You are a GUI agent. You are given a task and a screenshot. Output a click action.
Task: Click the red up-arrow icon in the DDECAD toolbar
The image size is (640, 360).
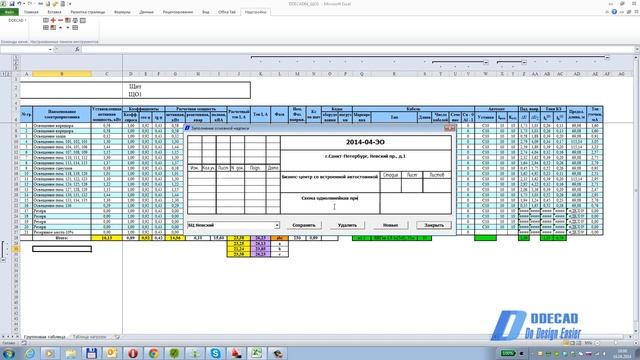click(x=60, y=28)
